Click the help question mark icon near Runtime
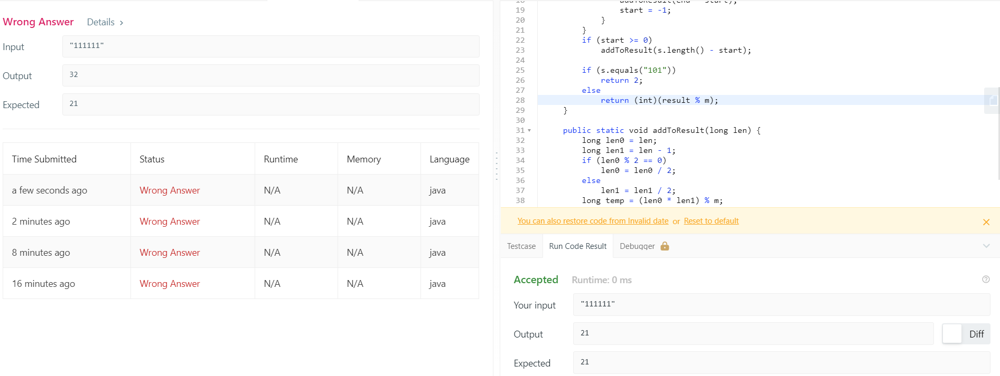The height and width of the screenshot is (376, 1000). [986, 279]
